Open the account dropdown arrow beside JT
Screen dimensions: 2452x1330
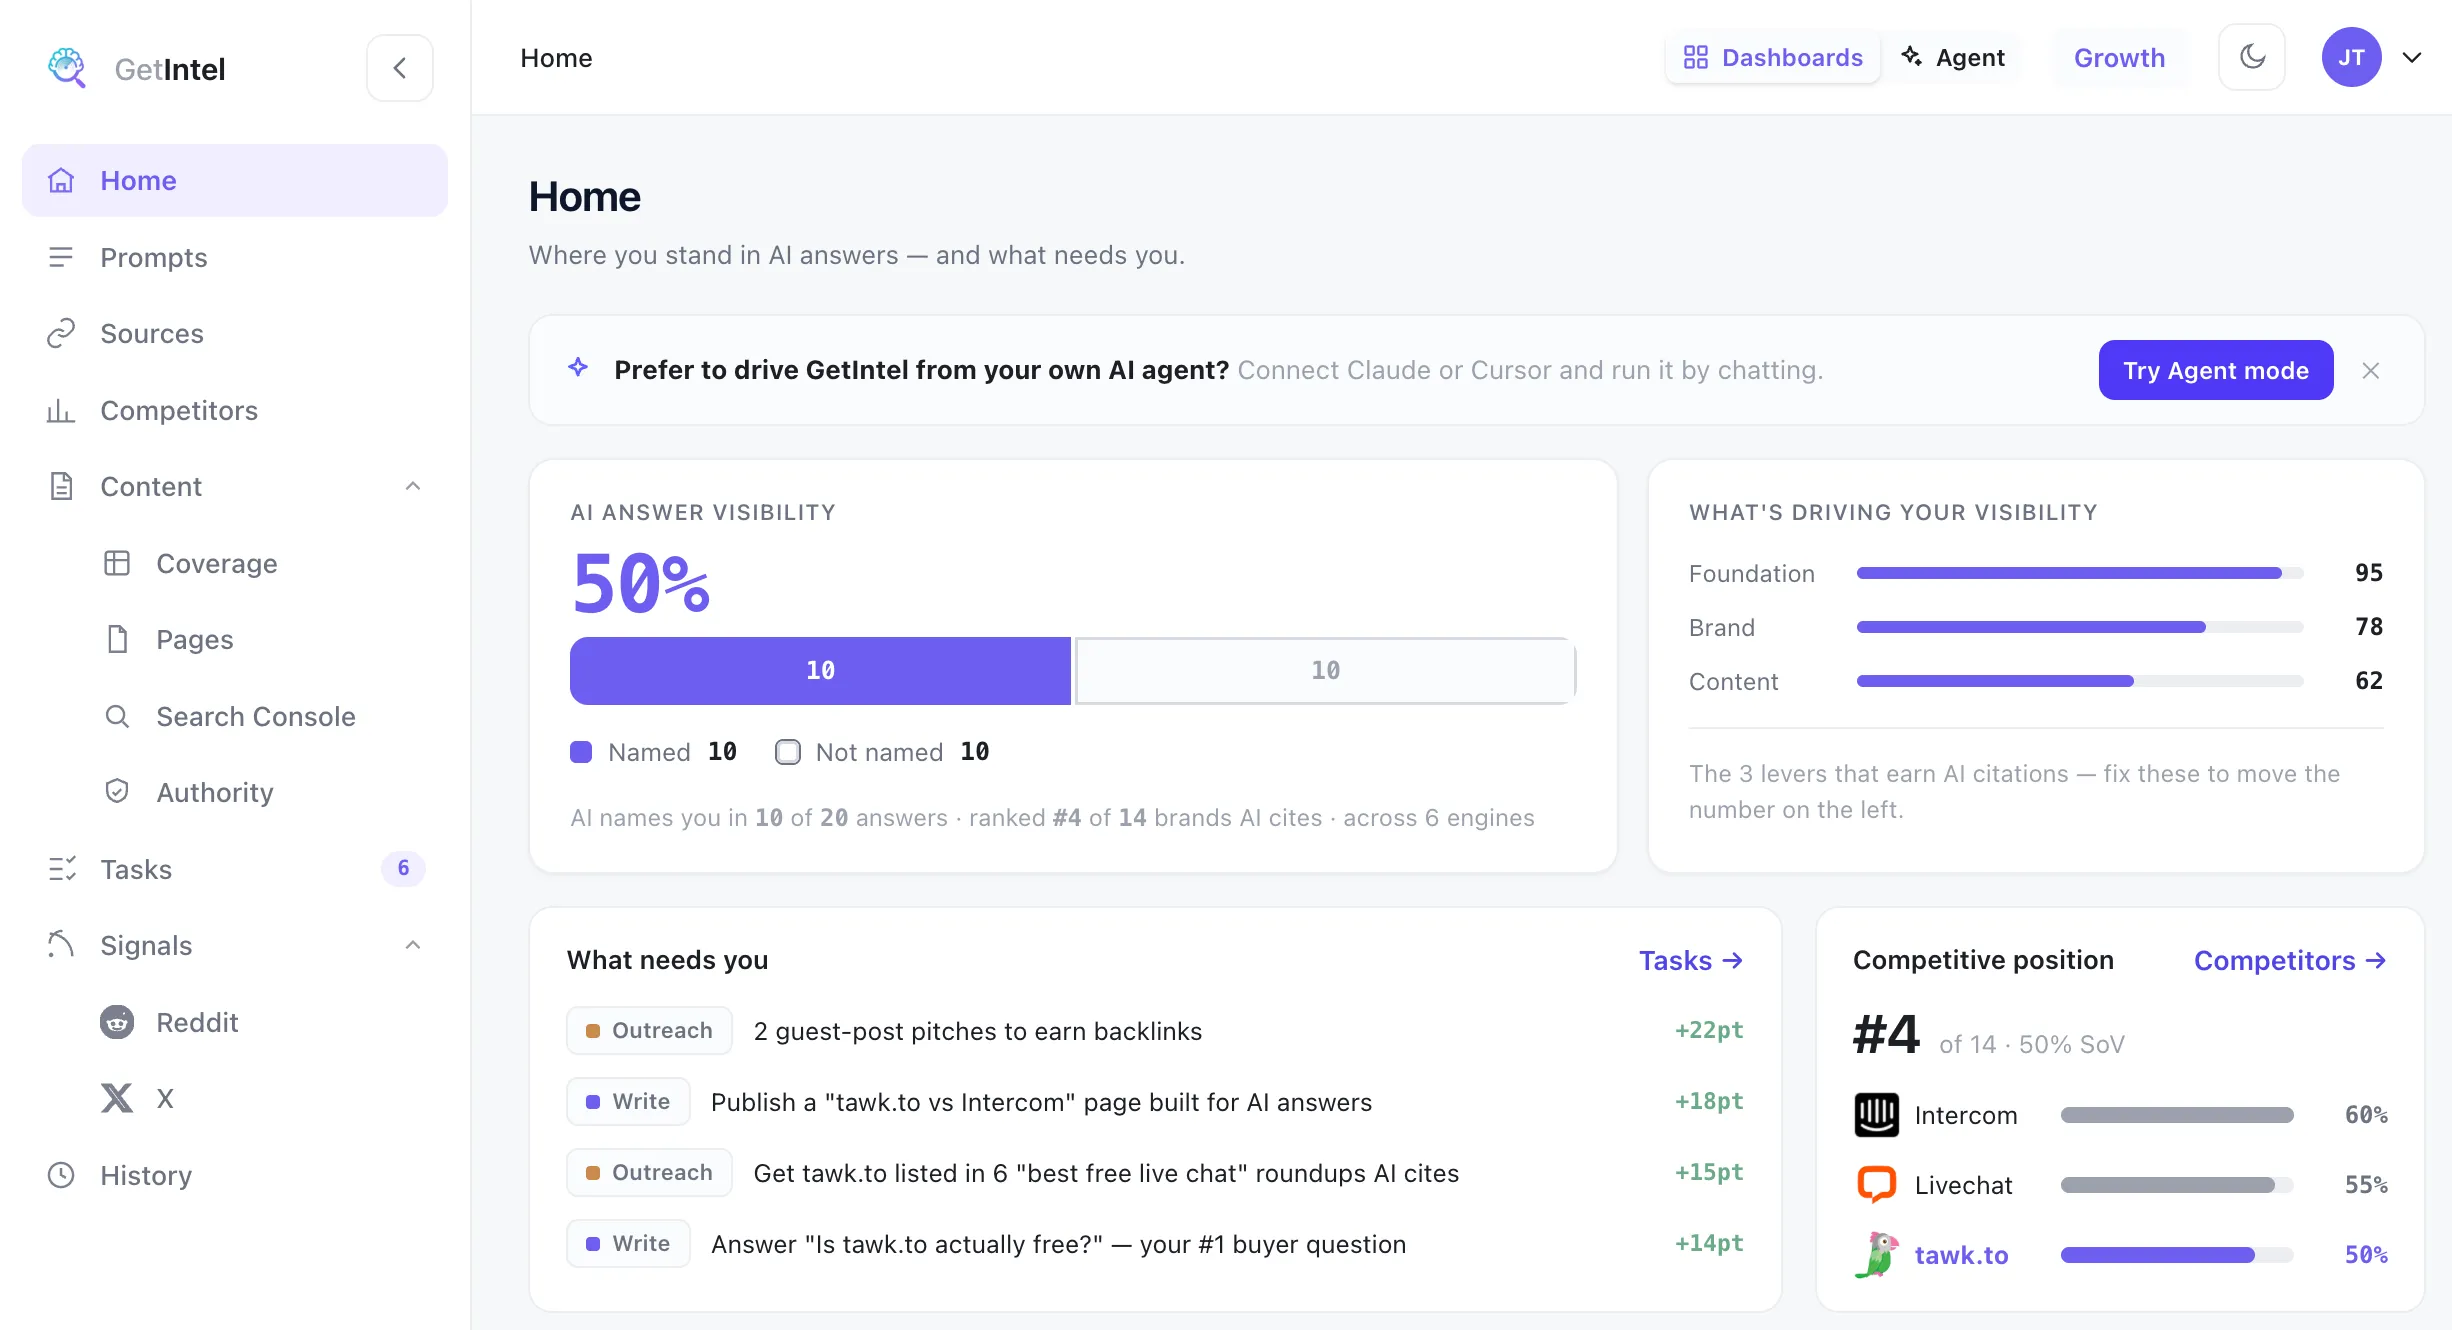click(x=2412, y=57)
